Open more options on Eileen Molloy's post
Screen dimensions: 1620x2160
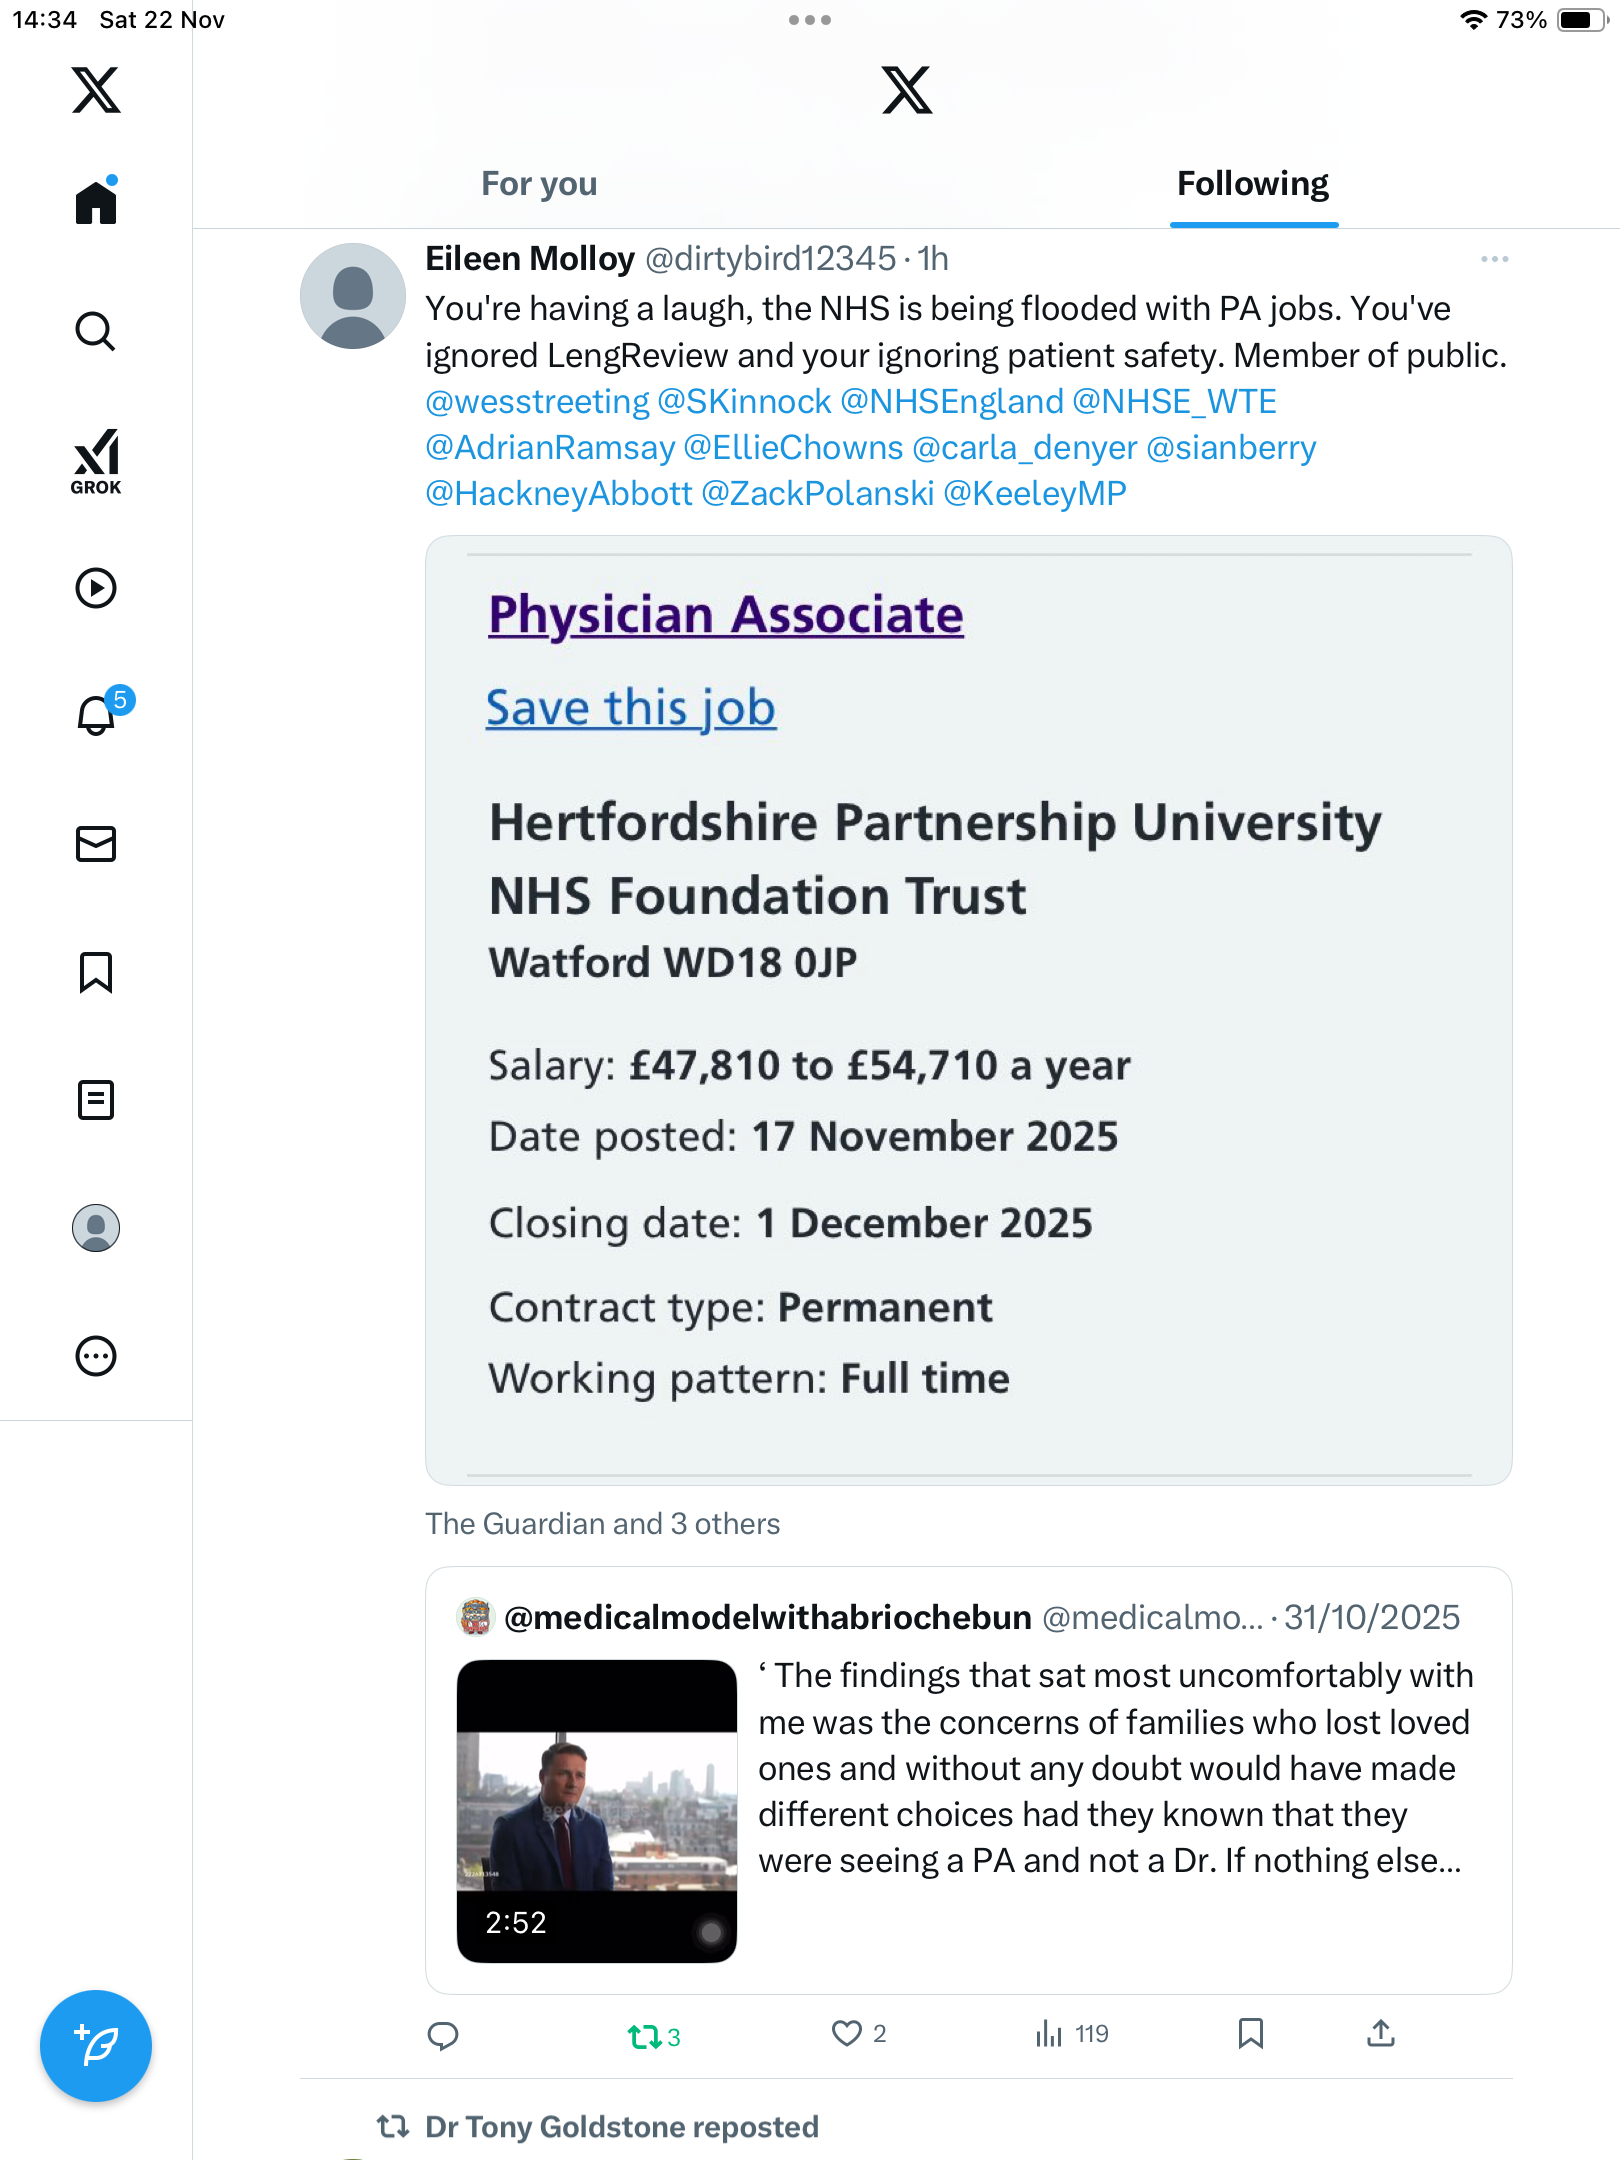1494,260
